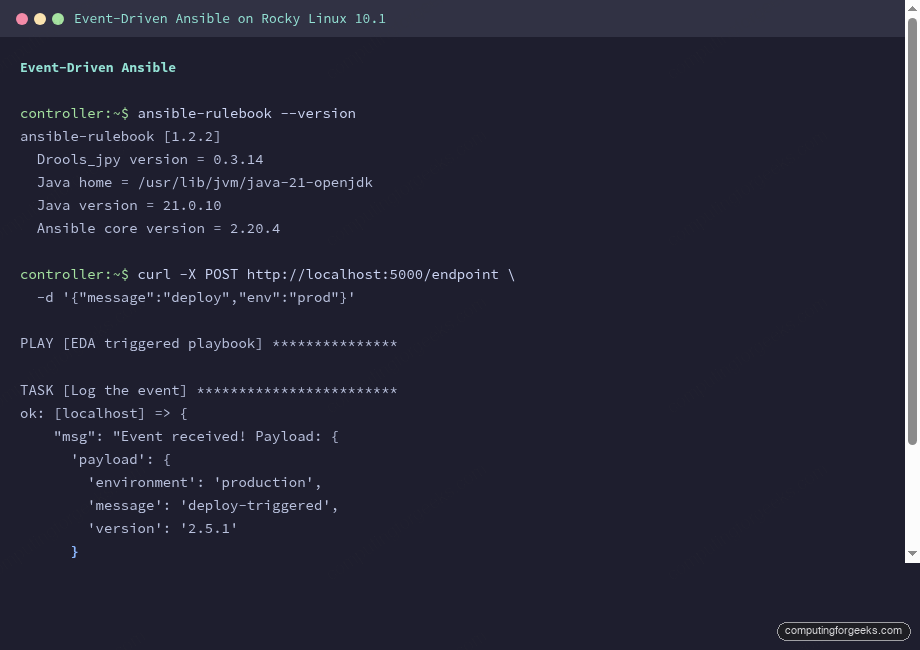The height and width of the screenshot is (650, 920).
Task: Click the scrollbar down arrow
Action: click(x=911, y=554)
